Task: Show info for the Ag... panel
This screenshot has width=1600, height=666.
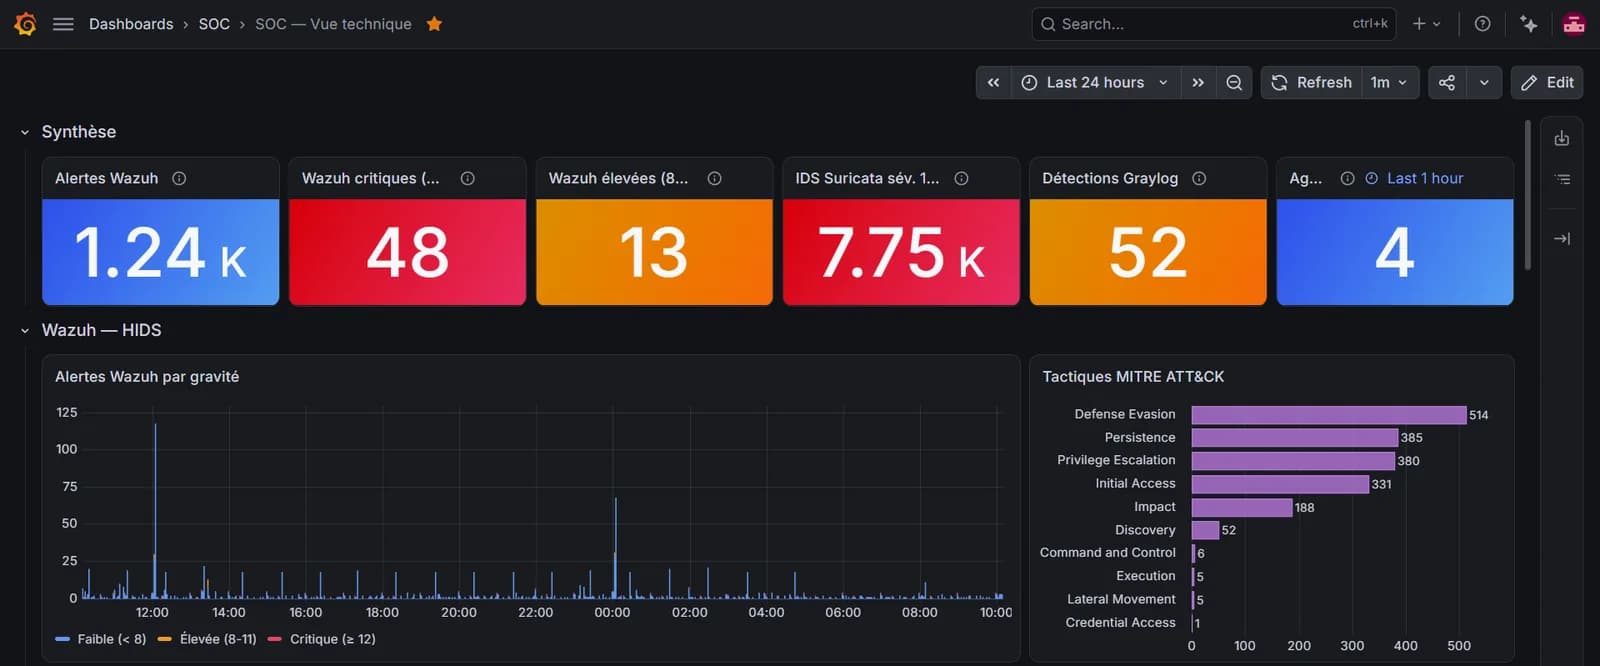Action: pyautogui.click(x=1347, y=178)
